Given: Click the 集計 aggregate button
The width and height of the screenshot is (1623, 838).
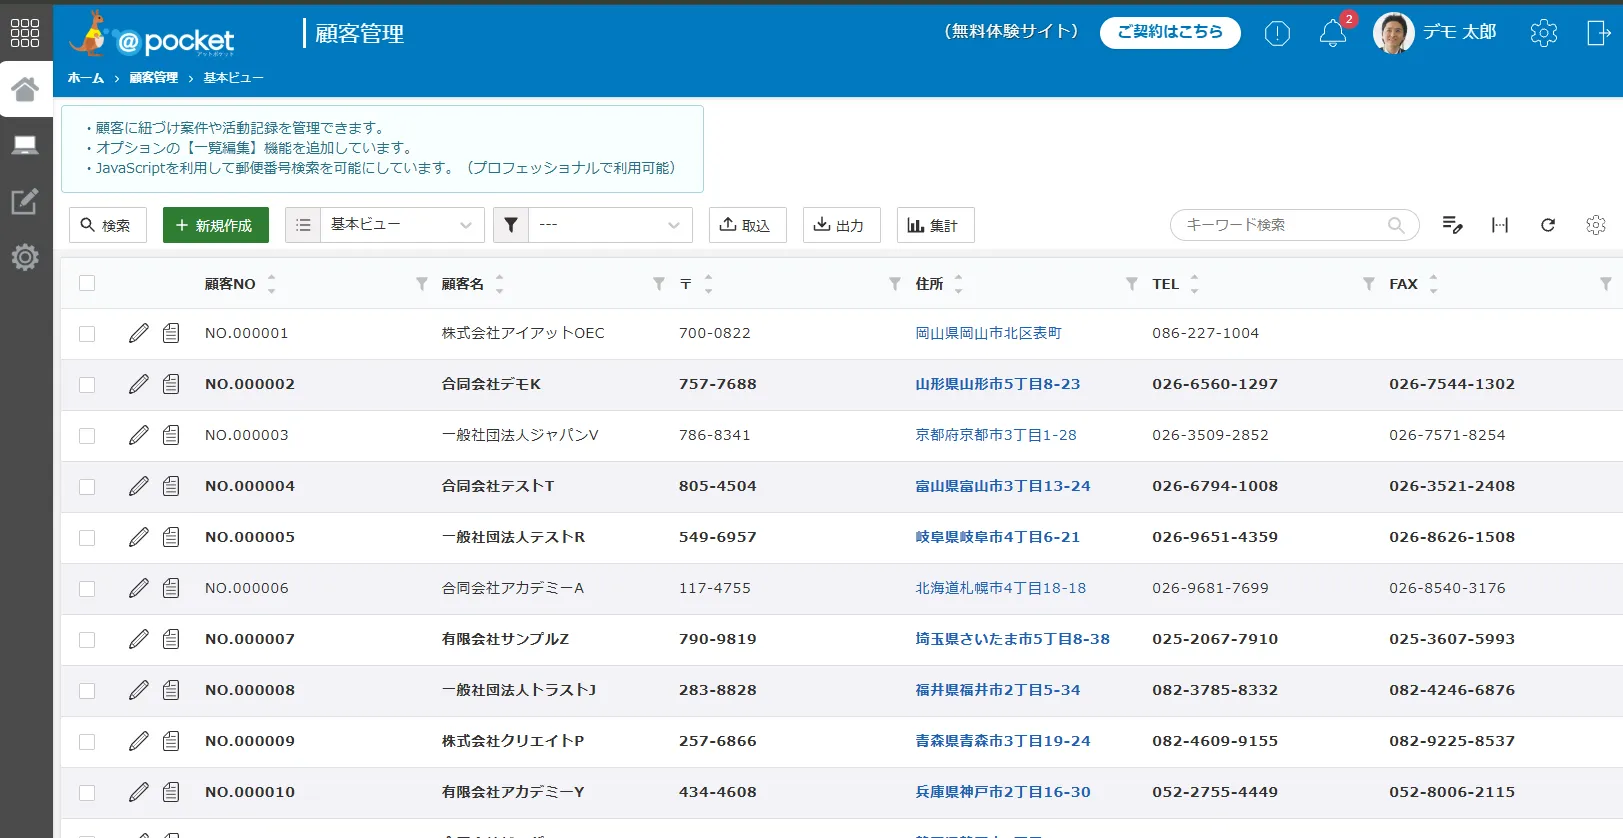Looking at the screenshot, I should pos(936,225).
